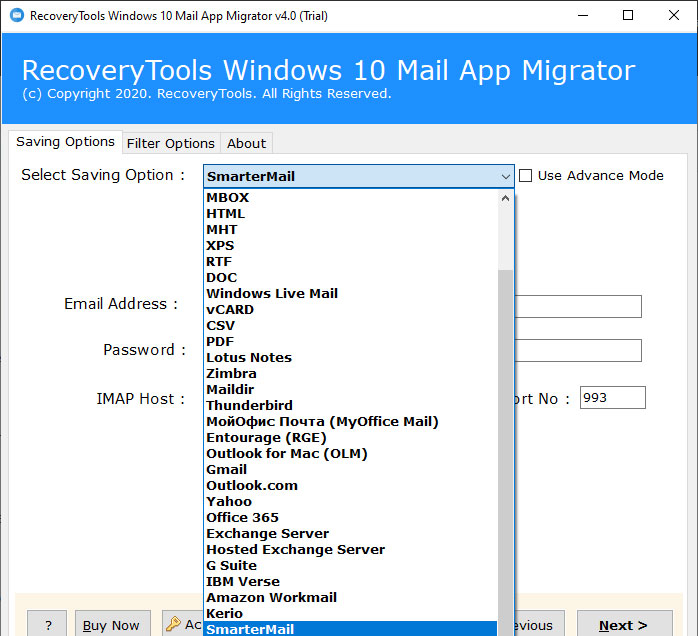698x636 pixels.
Task: Select MyOffice Mail option
Action: coord(351,421)
